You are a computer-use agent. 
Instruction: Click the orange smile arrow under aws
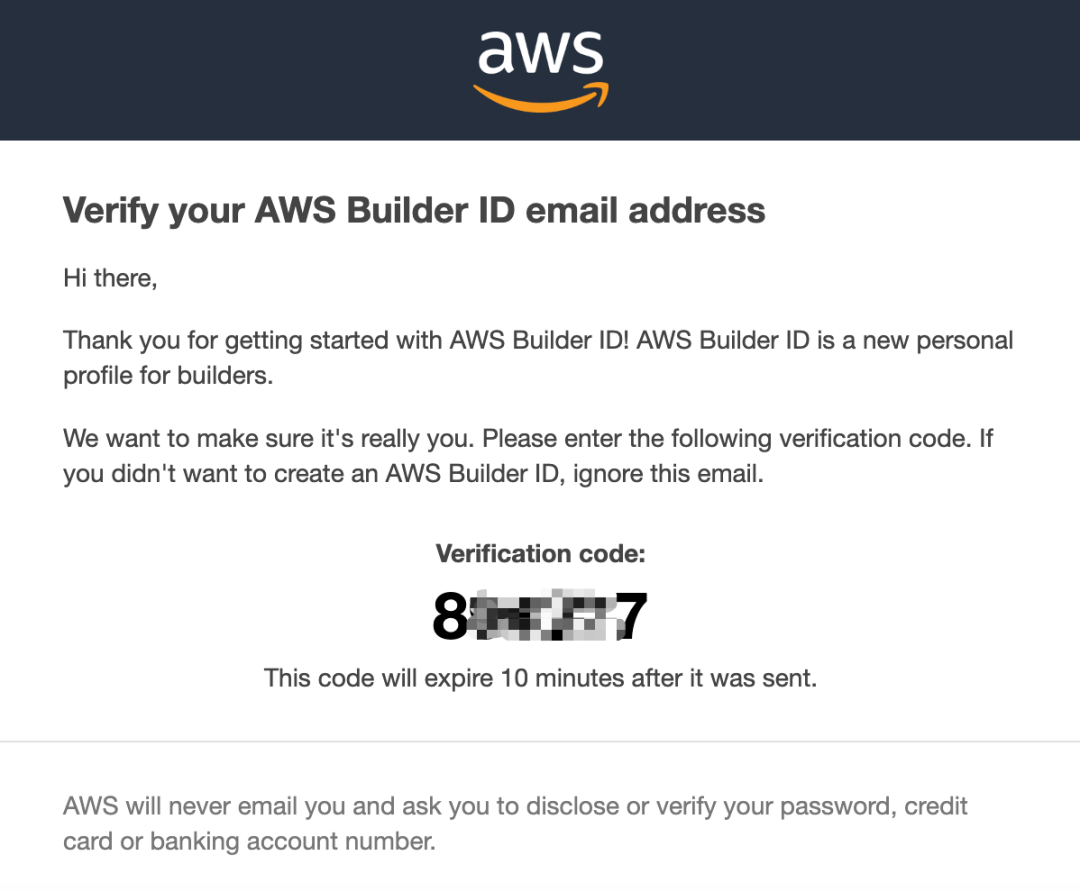(x=540, y=98)
